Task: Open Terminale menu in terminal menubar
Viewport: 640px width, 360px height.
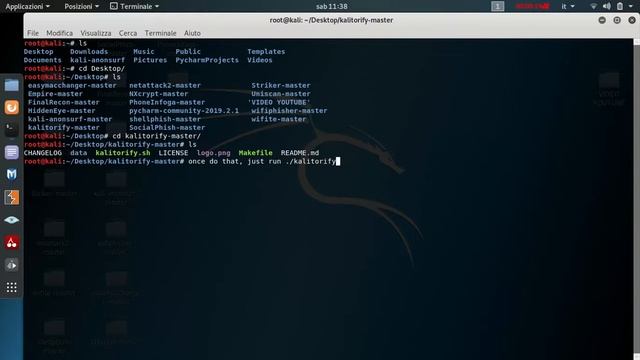Action: click(x=160, y=33)
